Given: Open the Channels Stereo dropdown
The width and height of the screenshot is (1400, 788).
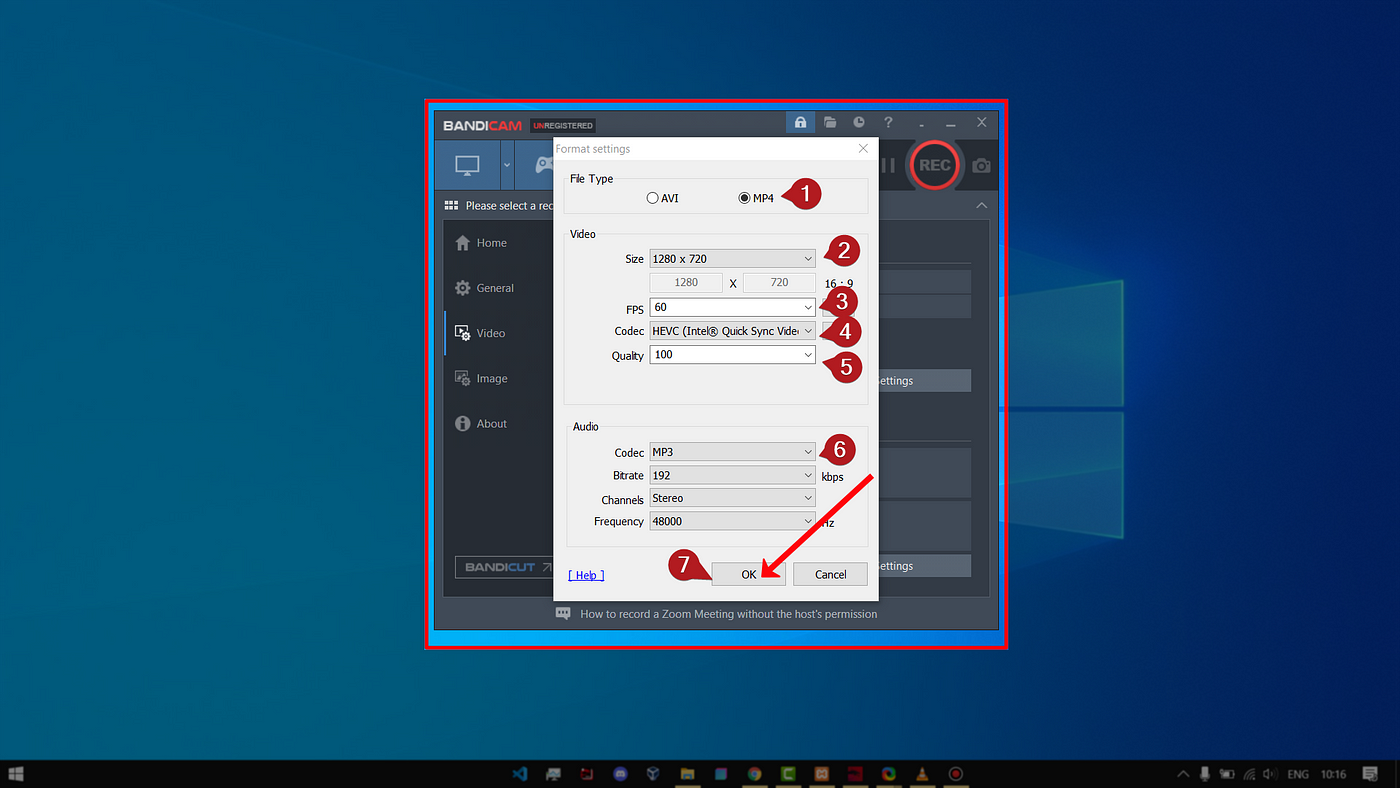Looking at the screenshot, I should pos(733,498).
